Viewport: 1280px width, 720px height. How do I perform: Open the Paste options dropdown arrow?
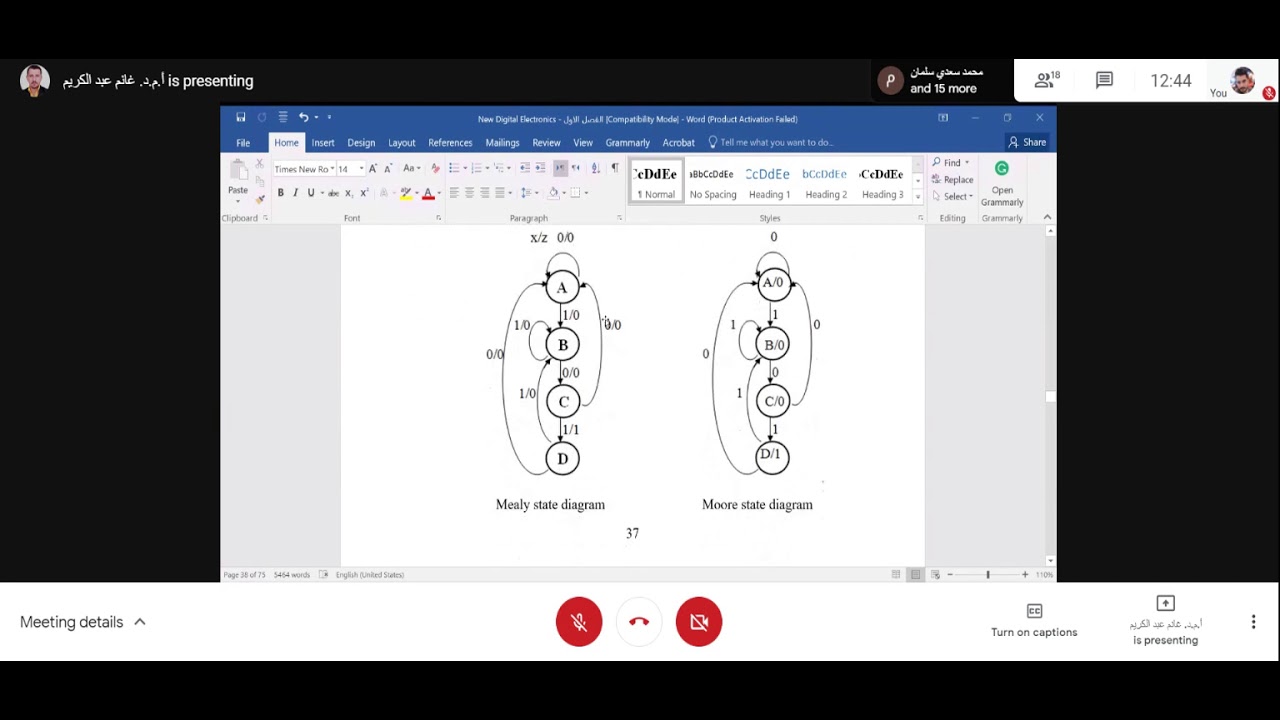click(237, 200)
